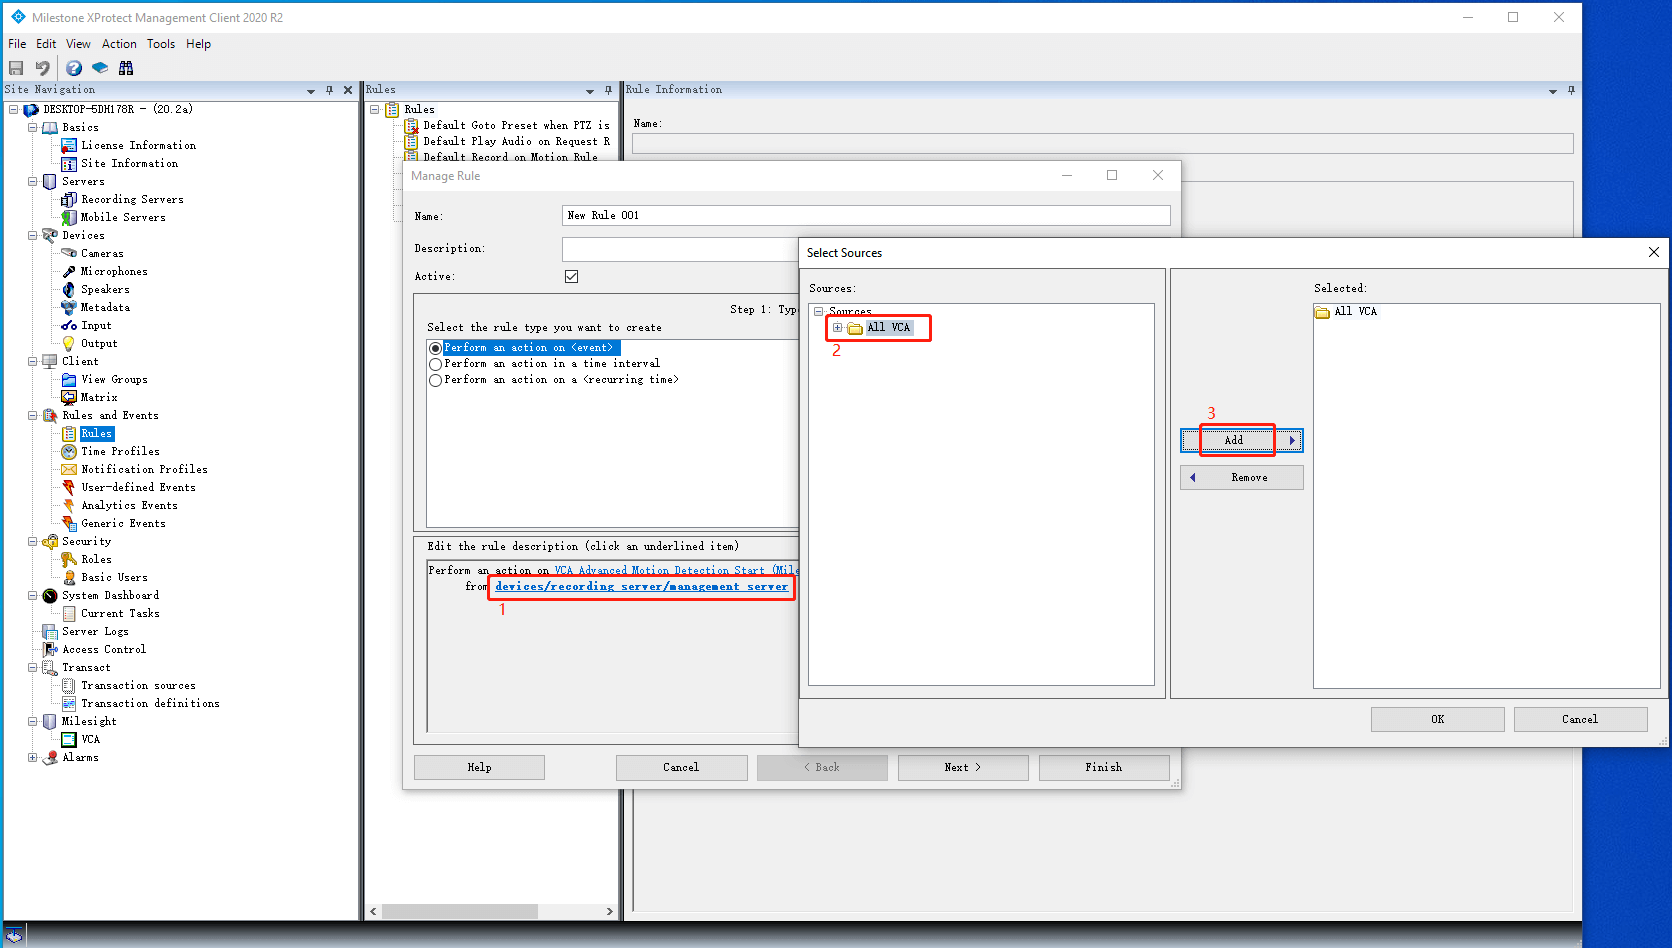
Task: Open the Action menu
Action: [119, 44]
